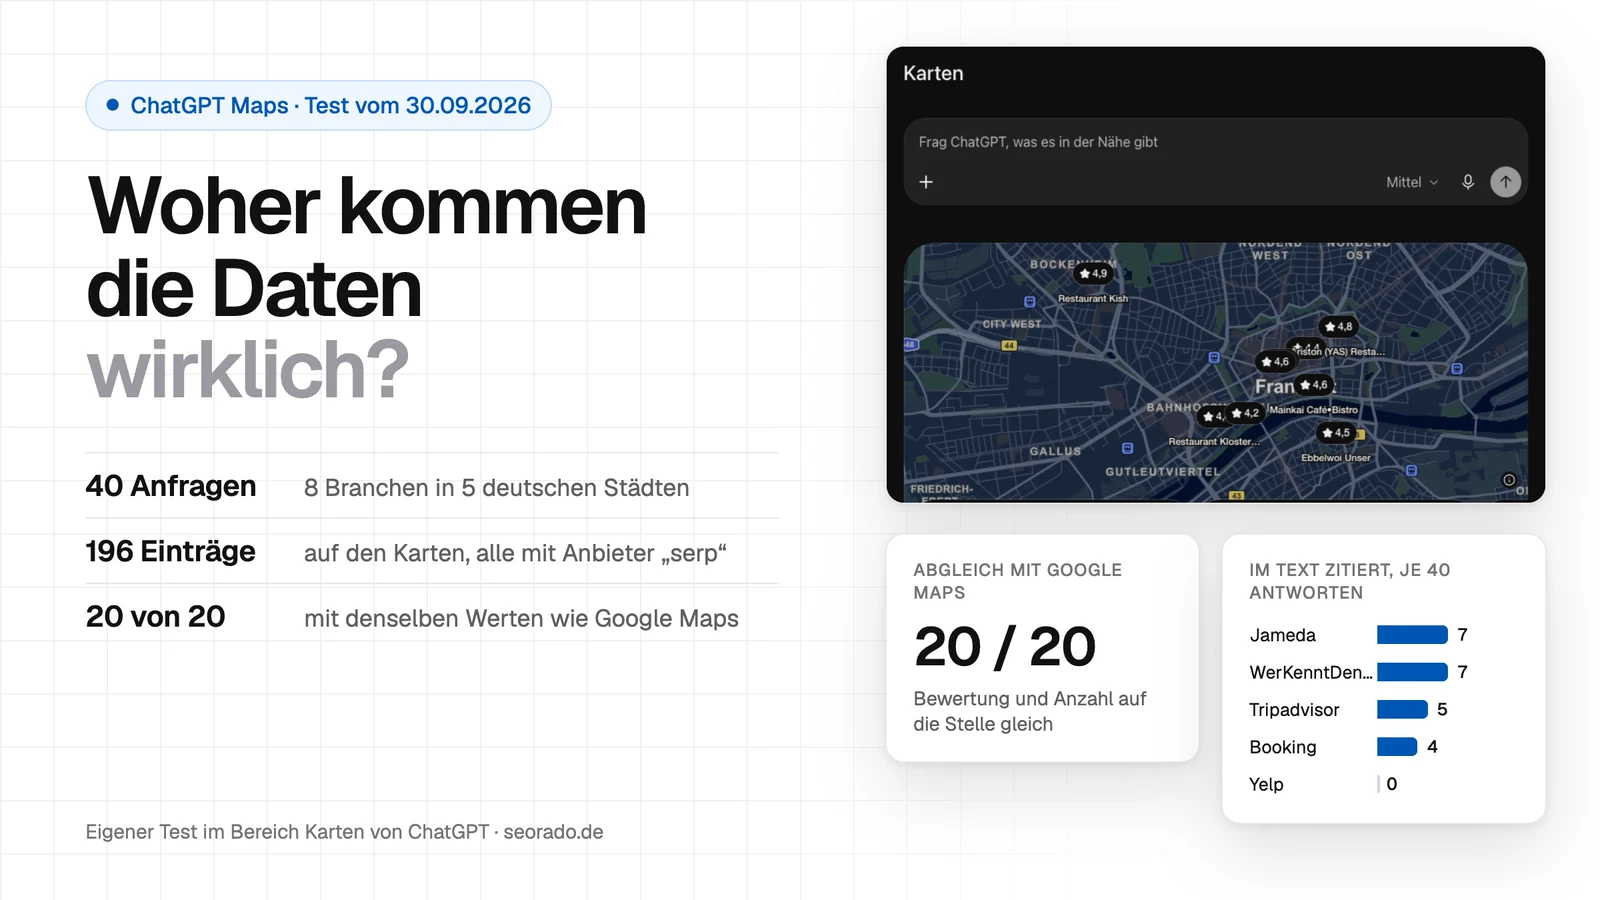This screenshot has width=1600, height=900.
Task: Click the Jameda blue bar
Action: pos(1412,635)
